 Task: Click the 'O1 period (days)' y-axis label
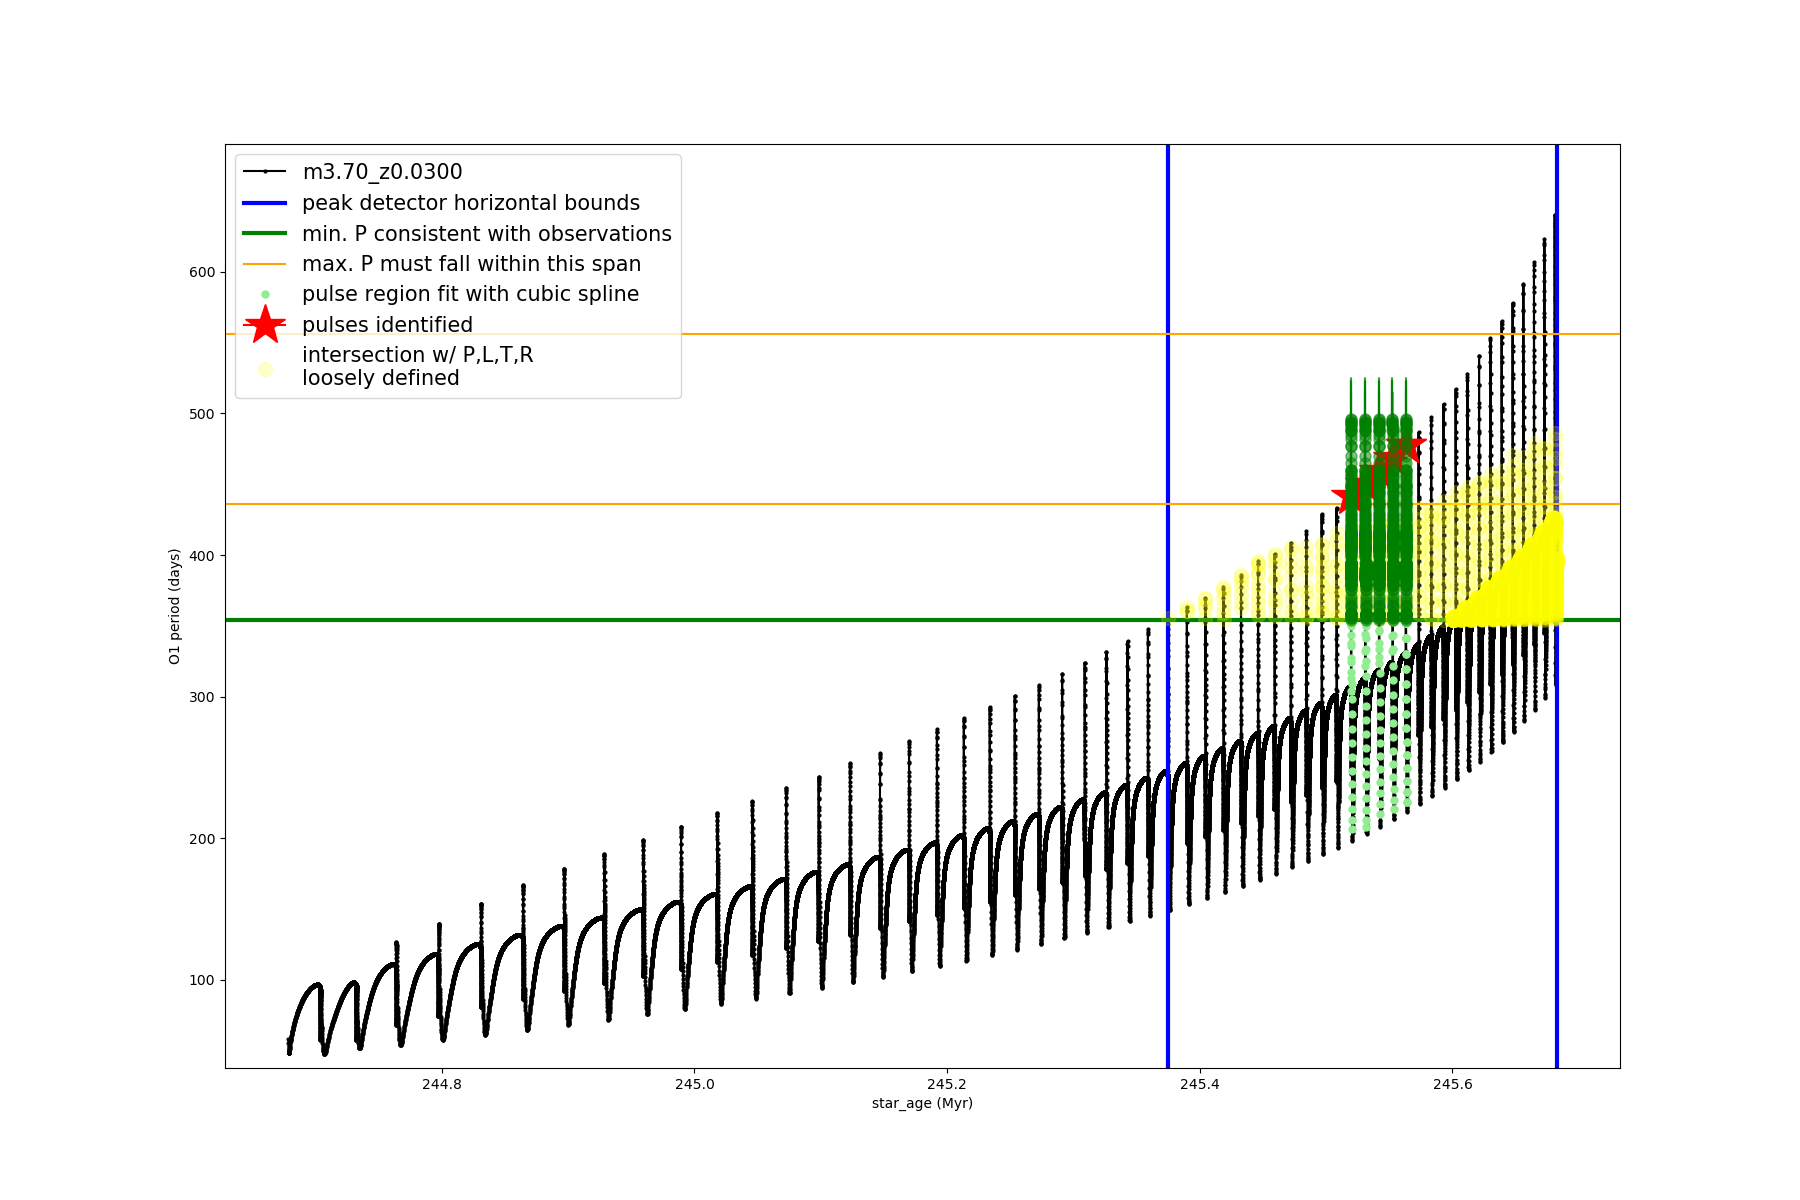point(175,606)
